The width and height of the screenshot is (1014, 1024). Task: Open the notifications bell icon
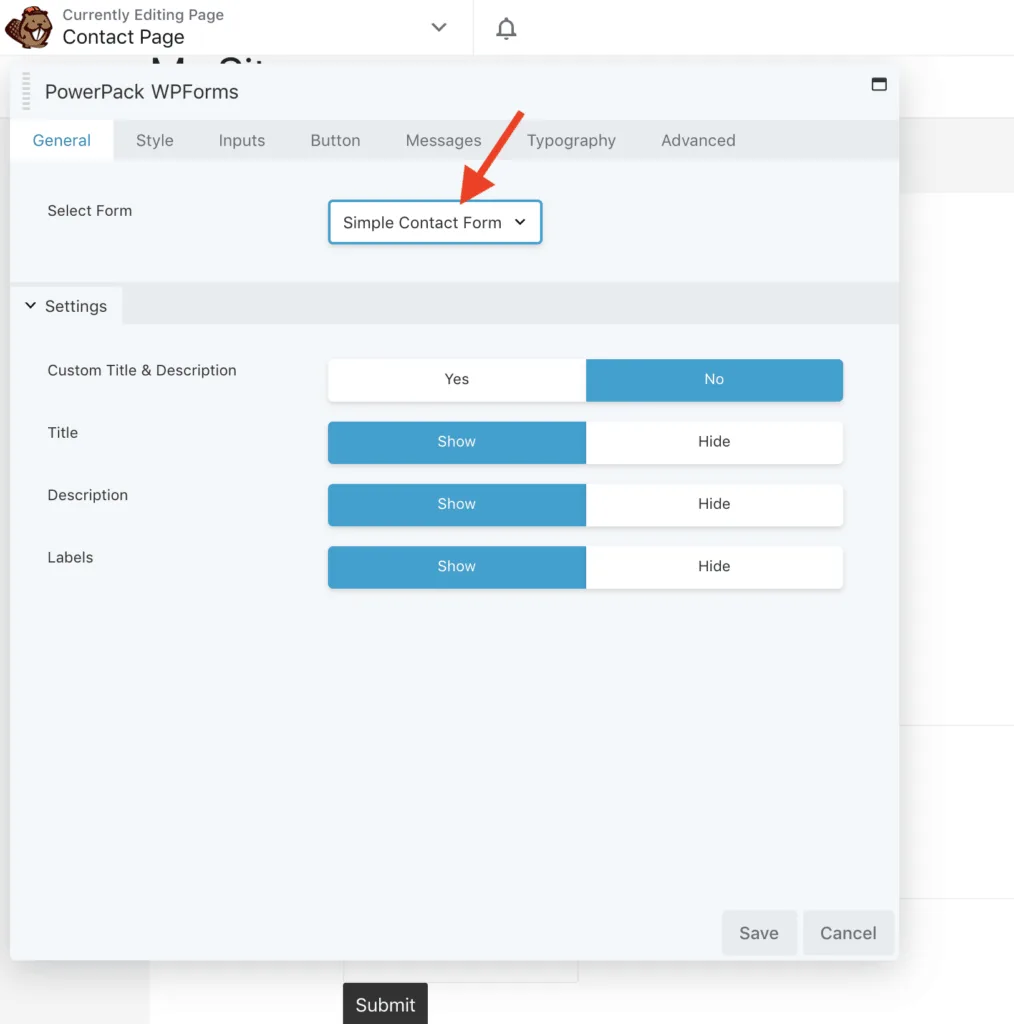506,28
